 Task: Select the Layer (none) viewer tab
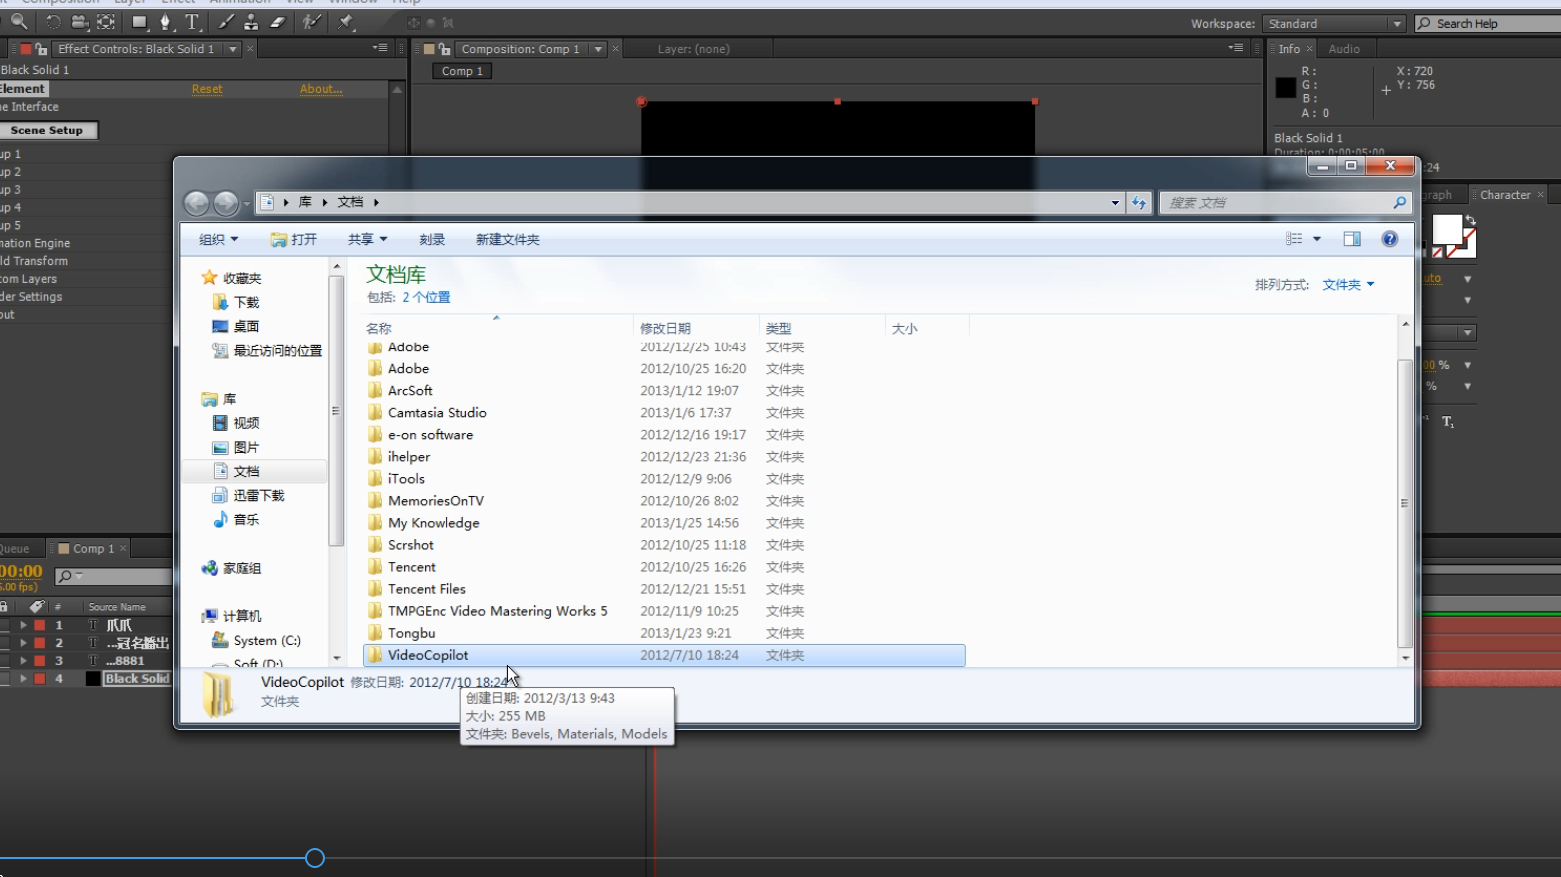pos(693,49)
